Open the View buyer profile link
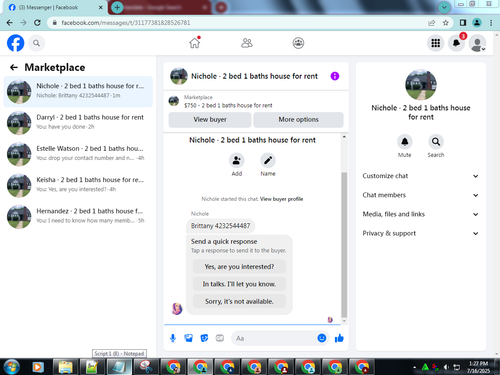 [x=281, y=199]
